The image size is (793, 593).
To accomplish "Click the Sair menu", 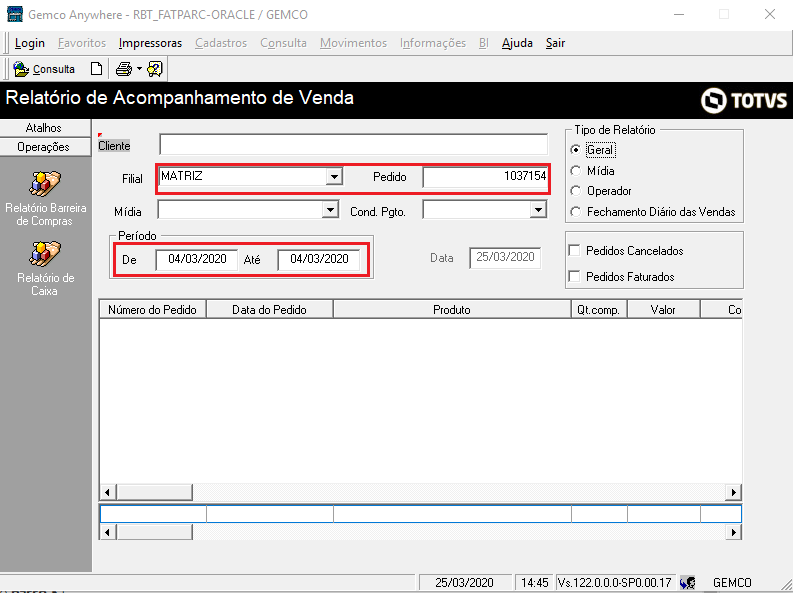I will pos(555,43).
